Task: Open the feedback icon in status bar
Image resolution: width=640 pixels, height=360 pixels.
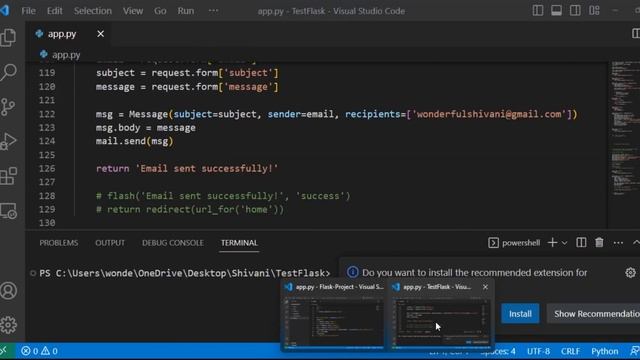Action: [635, 351]
